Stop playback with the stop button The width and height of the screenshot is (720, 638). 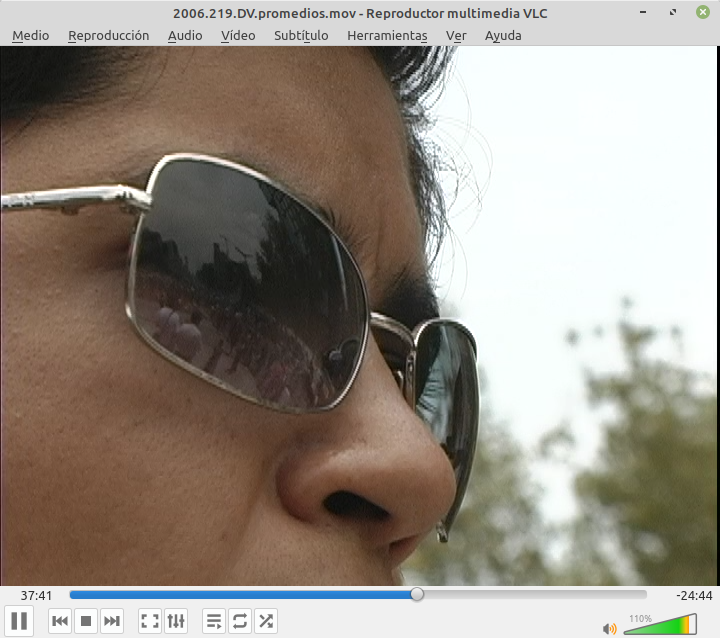85,621
